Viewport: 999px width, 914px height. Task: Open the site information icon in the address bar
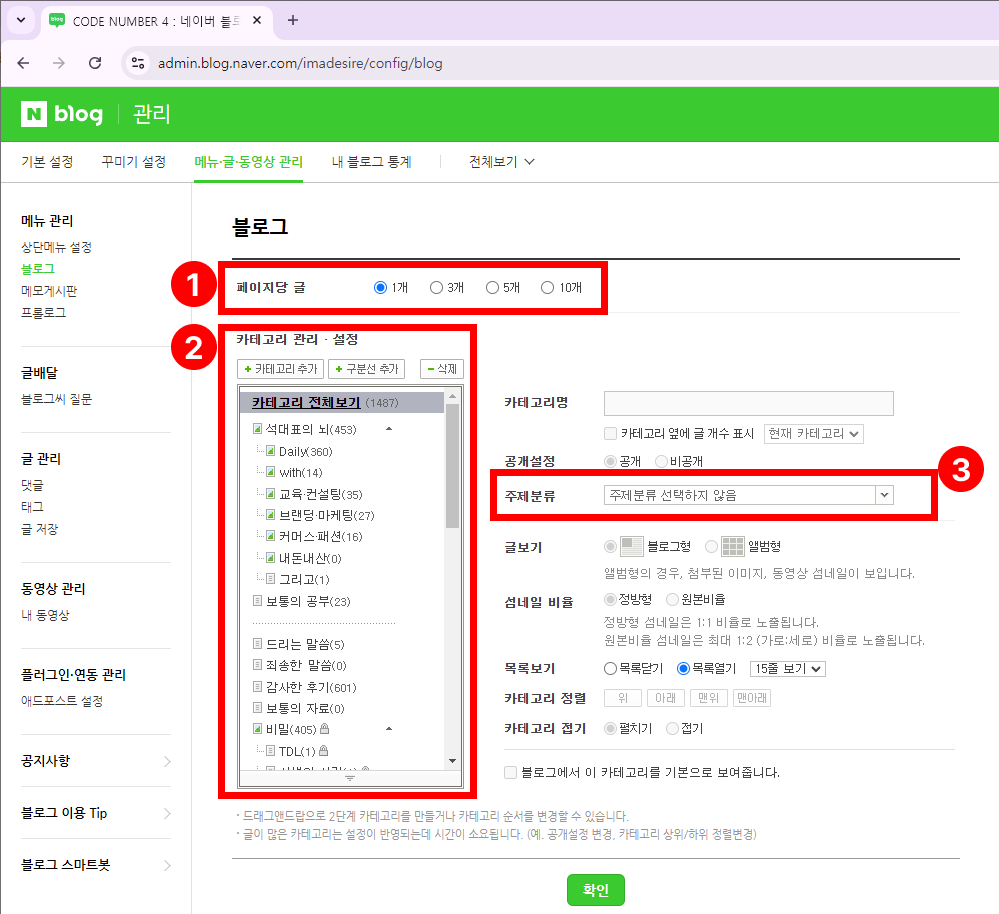pos(139,63)
